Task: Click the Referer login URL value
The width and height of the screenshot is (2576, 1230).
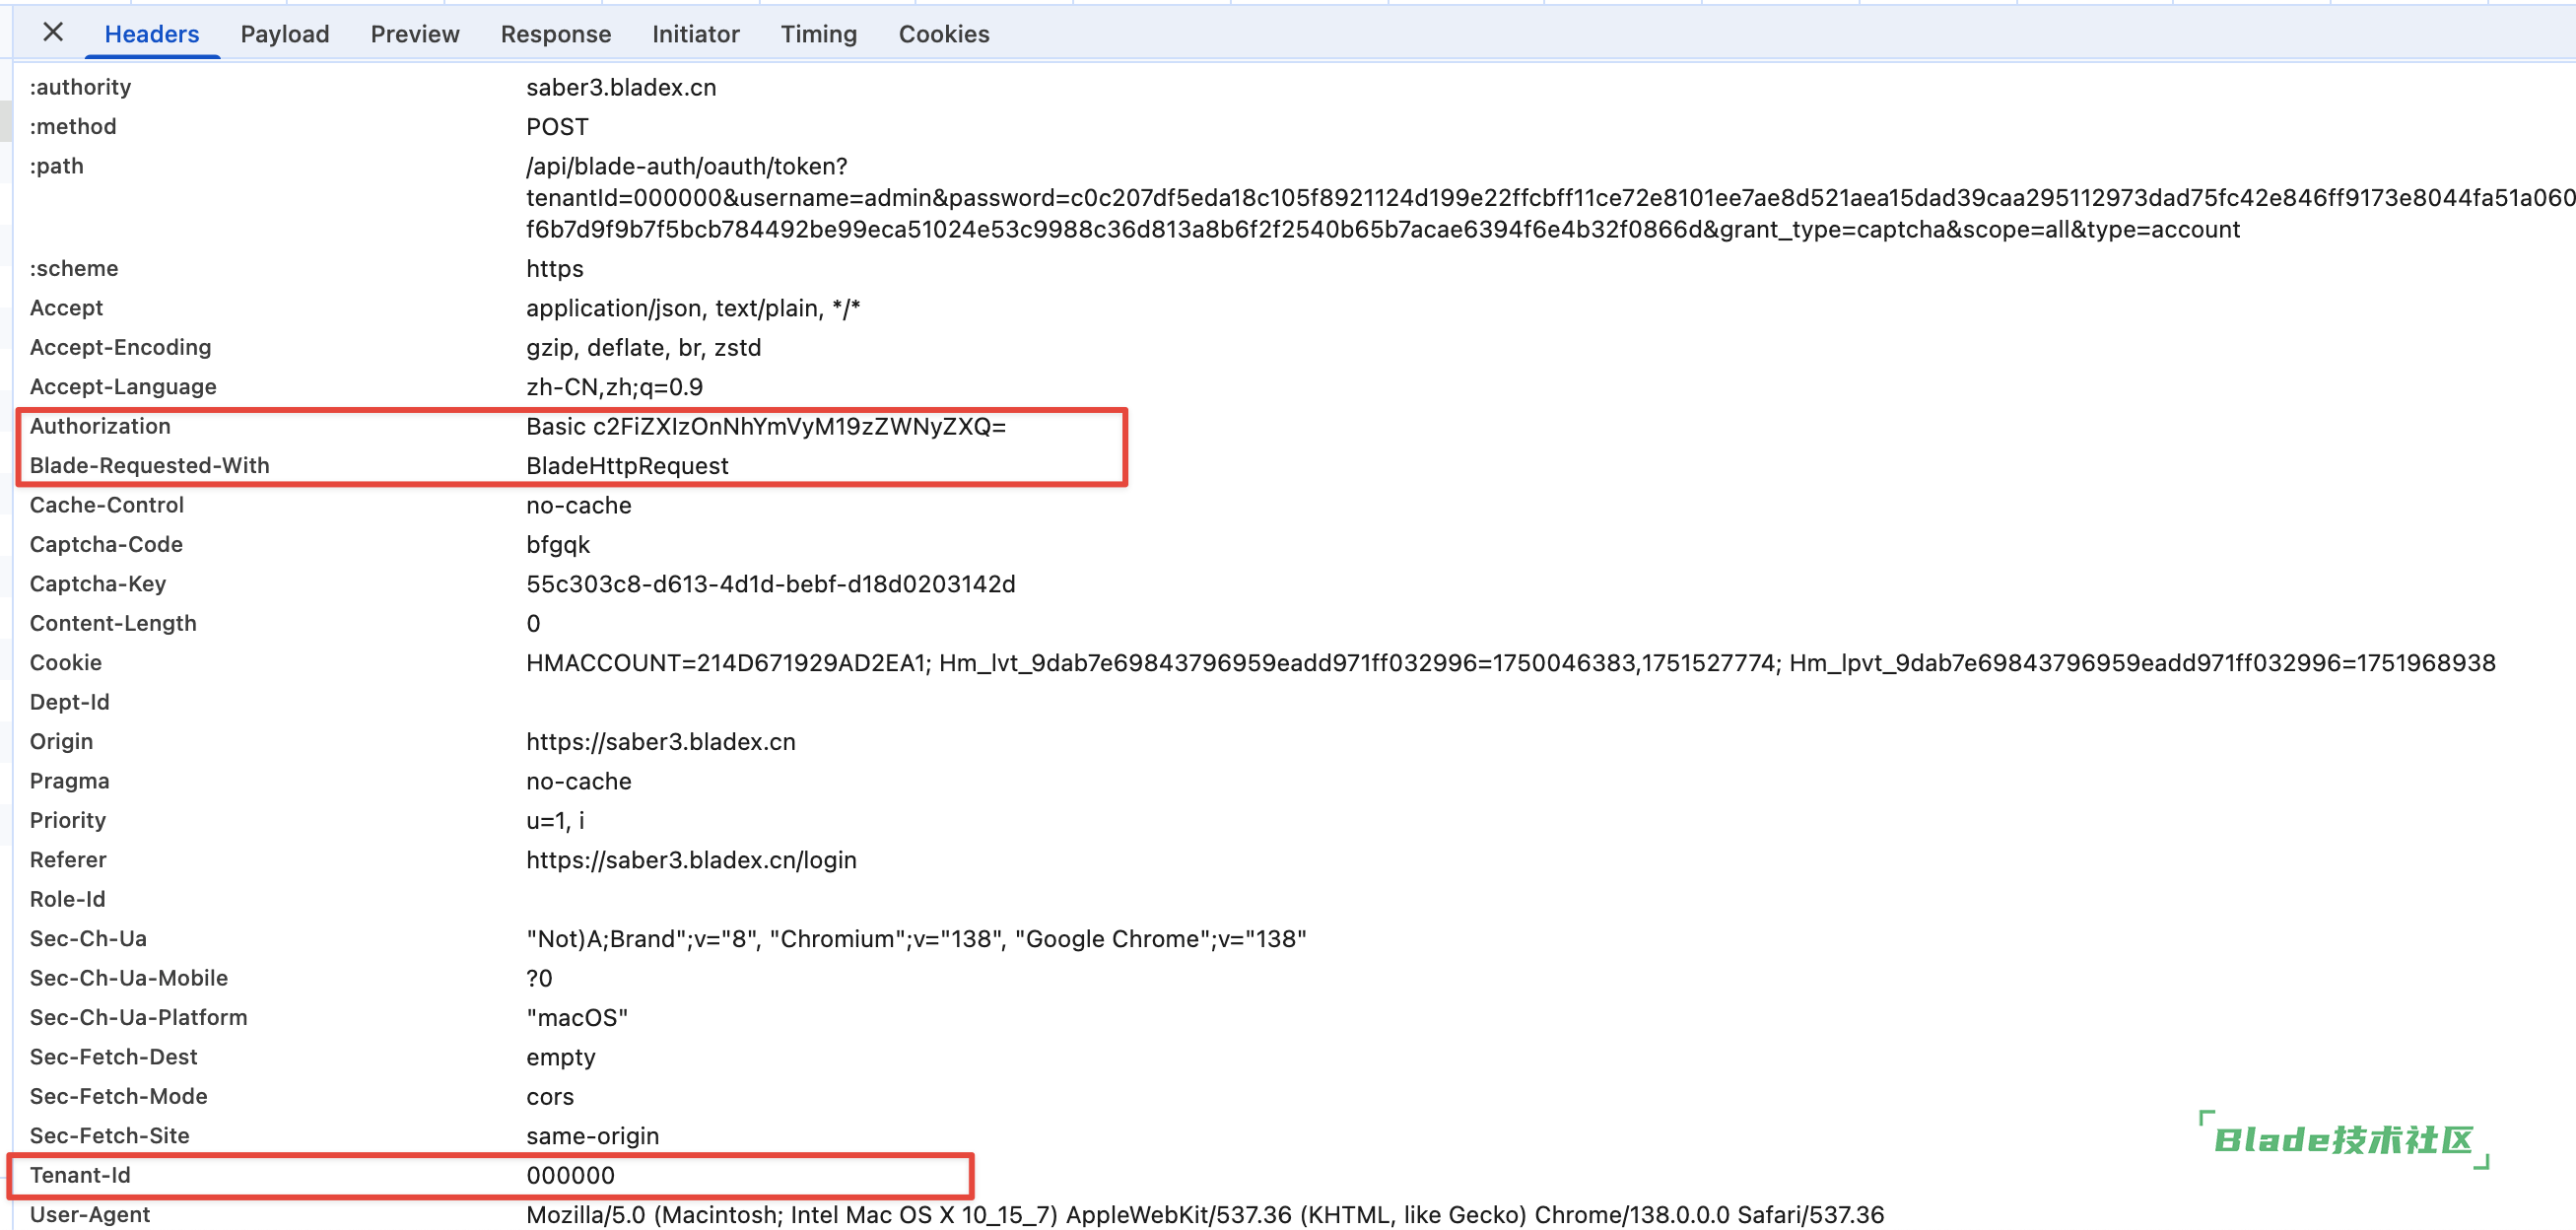Action: [x=691, y=860]
